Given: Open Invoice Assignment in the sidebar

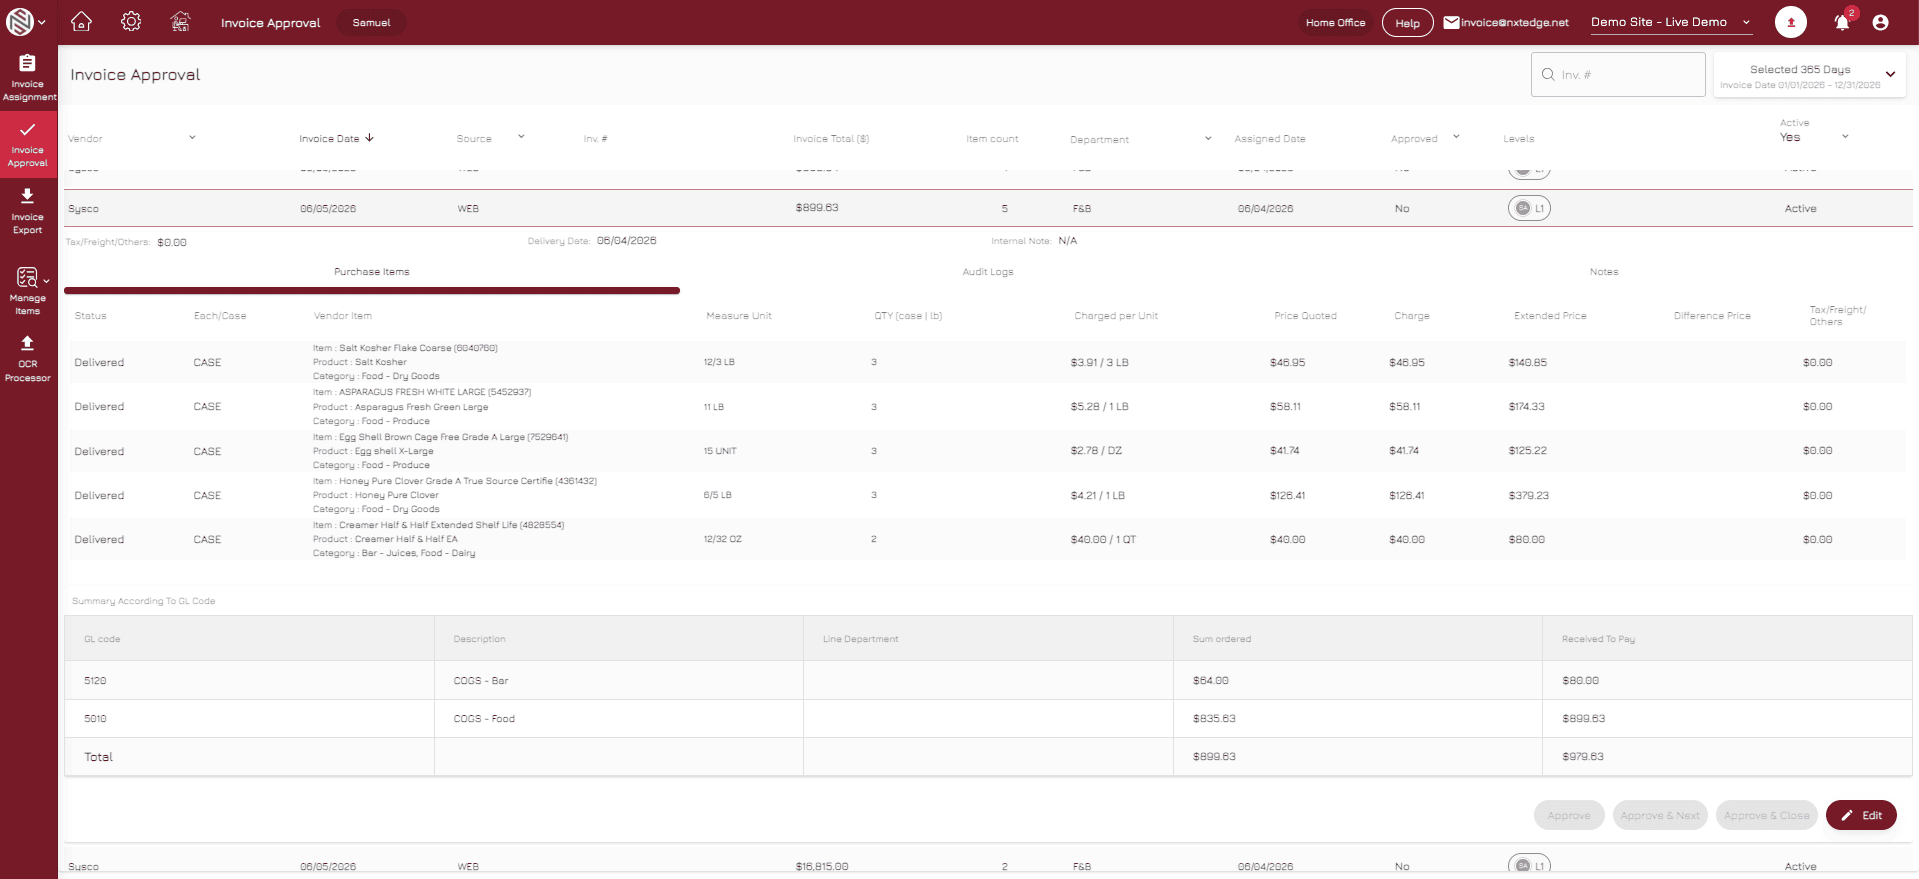Looking at the screenshot, I should click(28, 78).
